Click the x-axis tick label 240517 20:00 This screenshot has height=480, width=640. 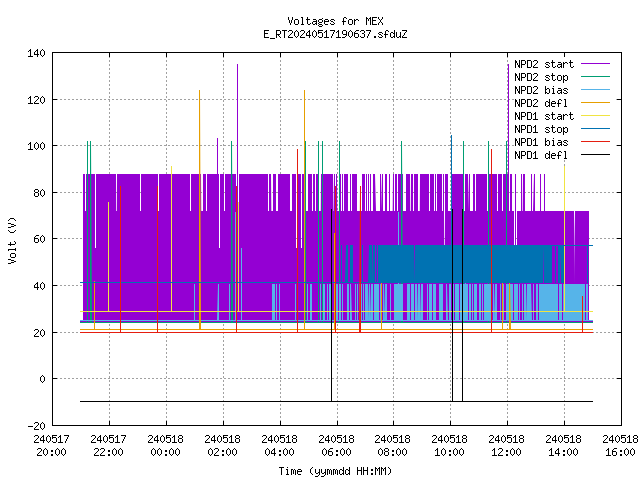(51, 446)
